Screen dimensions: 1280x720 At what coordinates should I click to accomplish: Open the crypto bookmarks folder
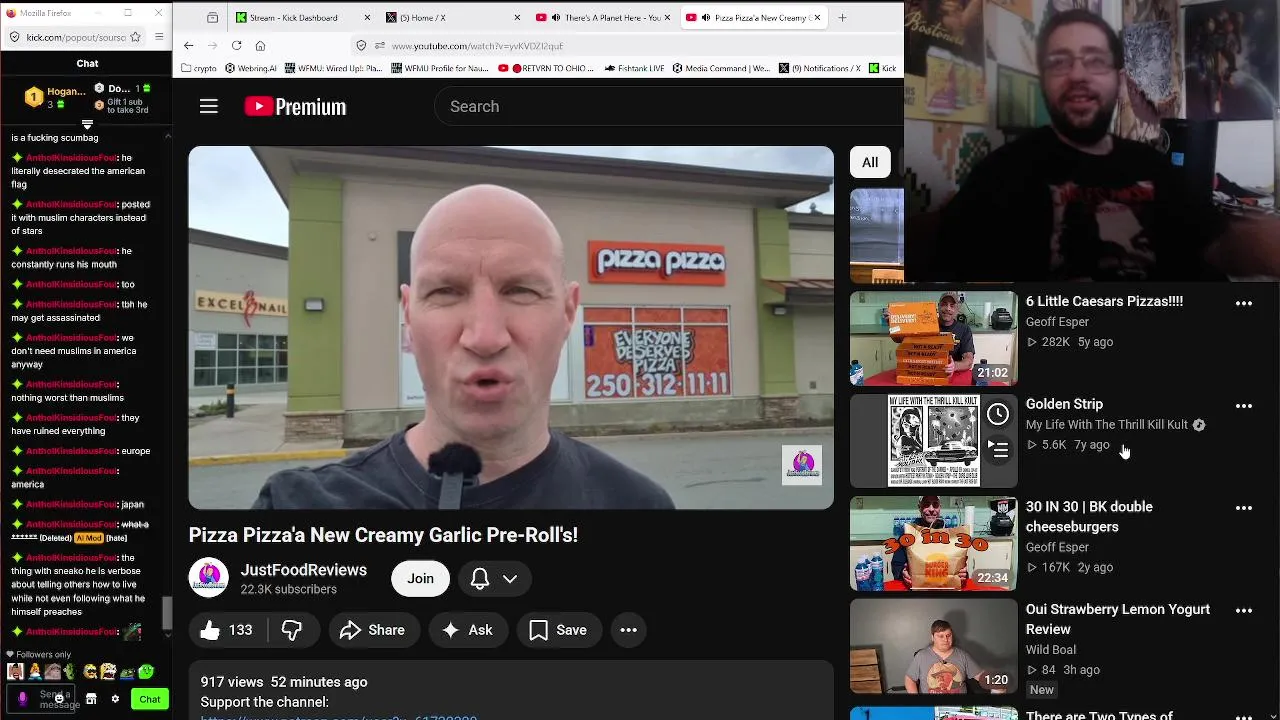pos(198,68)
